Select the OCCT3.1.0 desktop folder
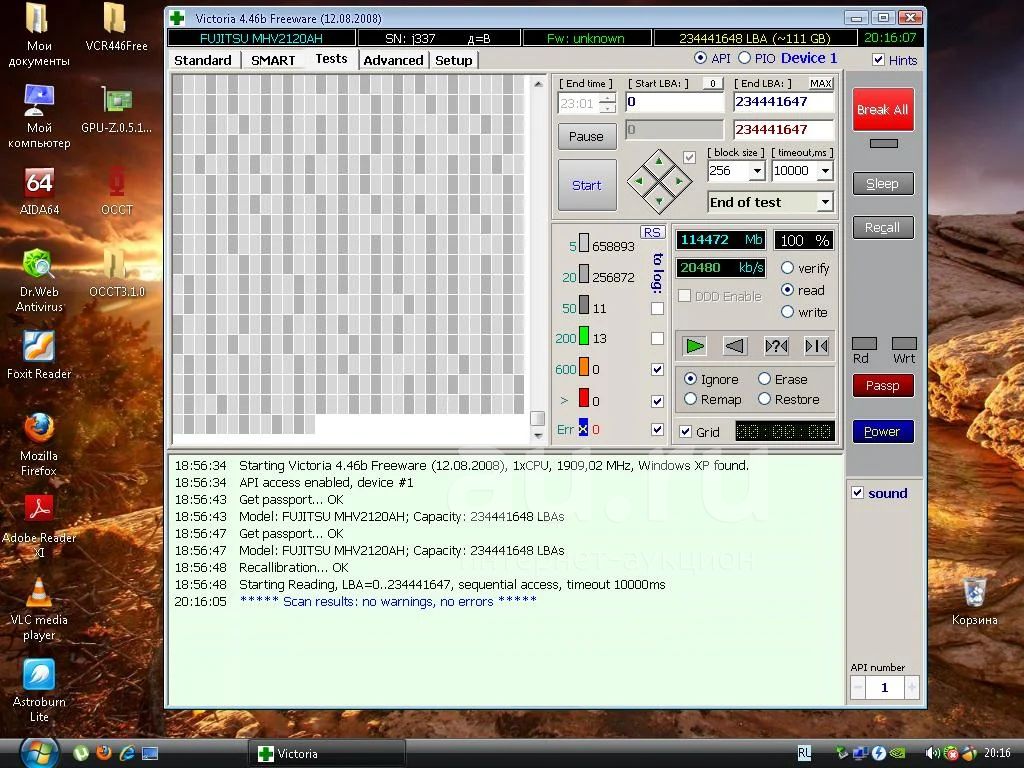The image size is (1024, 768). (117, 273)
